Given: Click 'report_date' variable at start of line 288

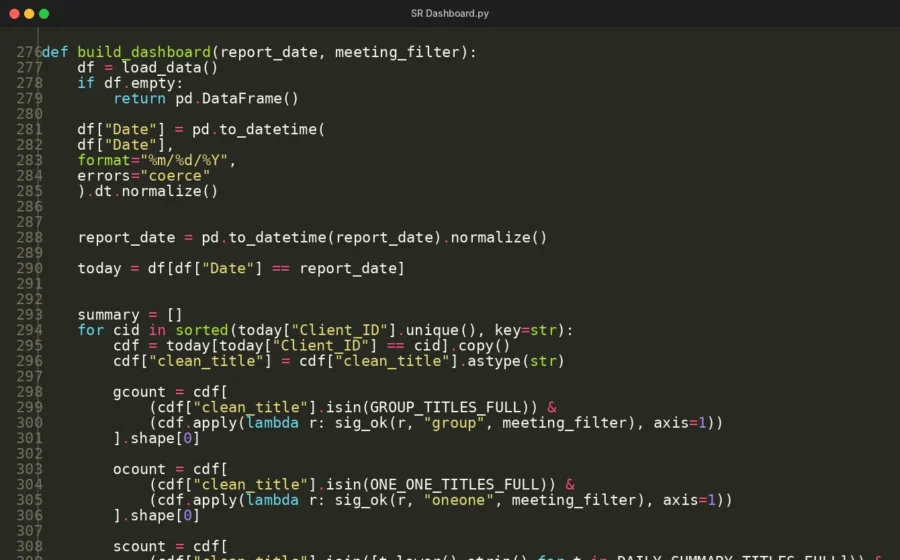Looking at the screenshot, I should point(126,238).
